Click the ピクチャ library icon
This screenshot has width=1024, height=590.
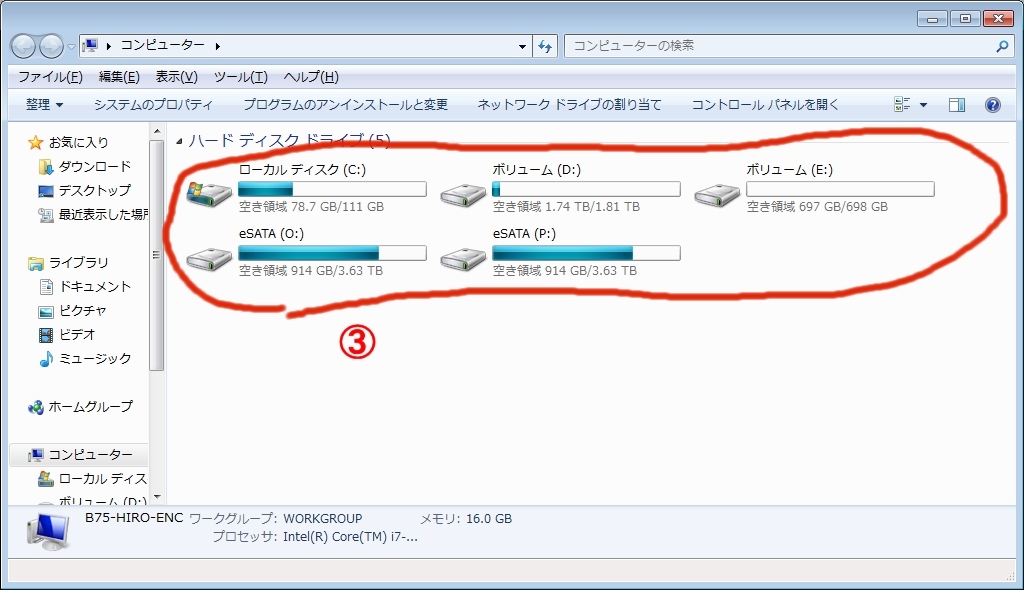[46, 311]
